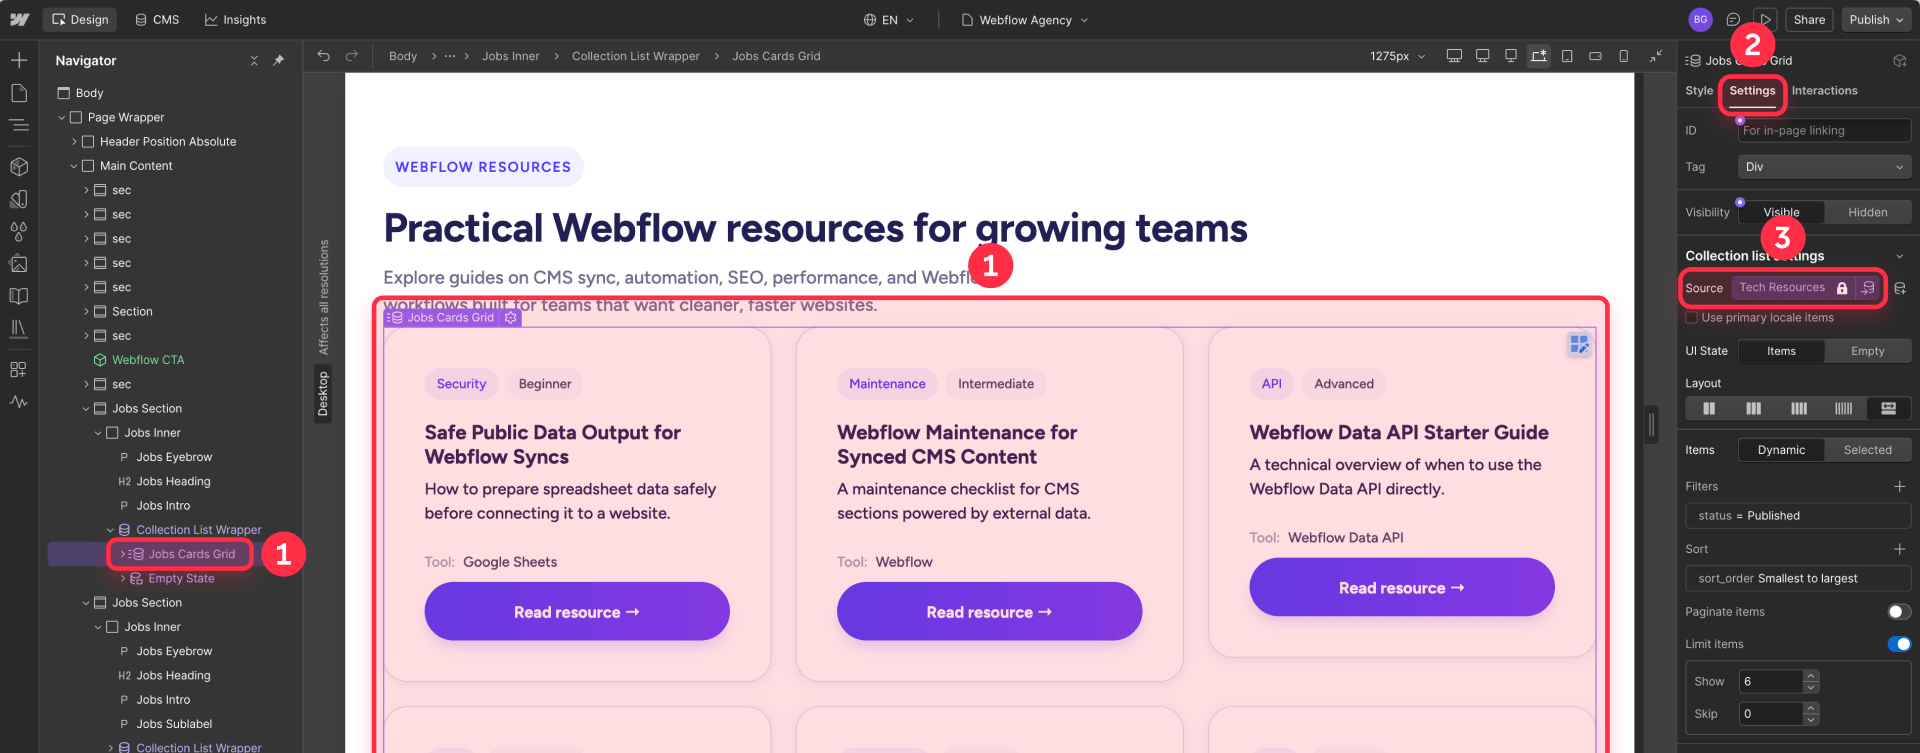The height and width of the screenshot is (753, 1920).
Task: Switch to Design mode
Action: point(79,20)
